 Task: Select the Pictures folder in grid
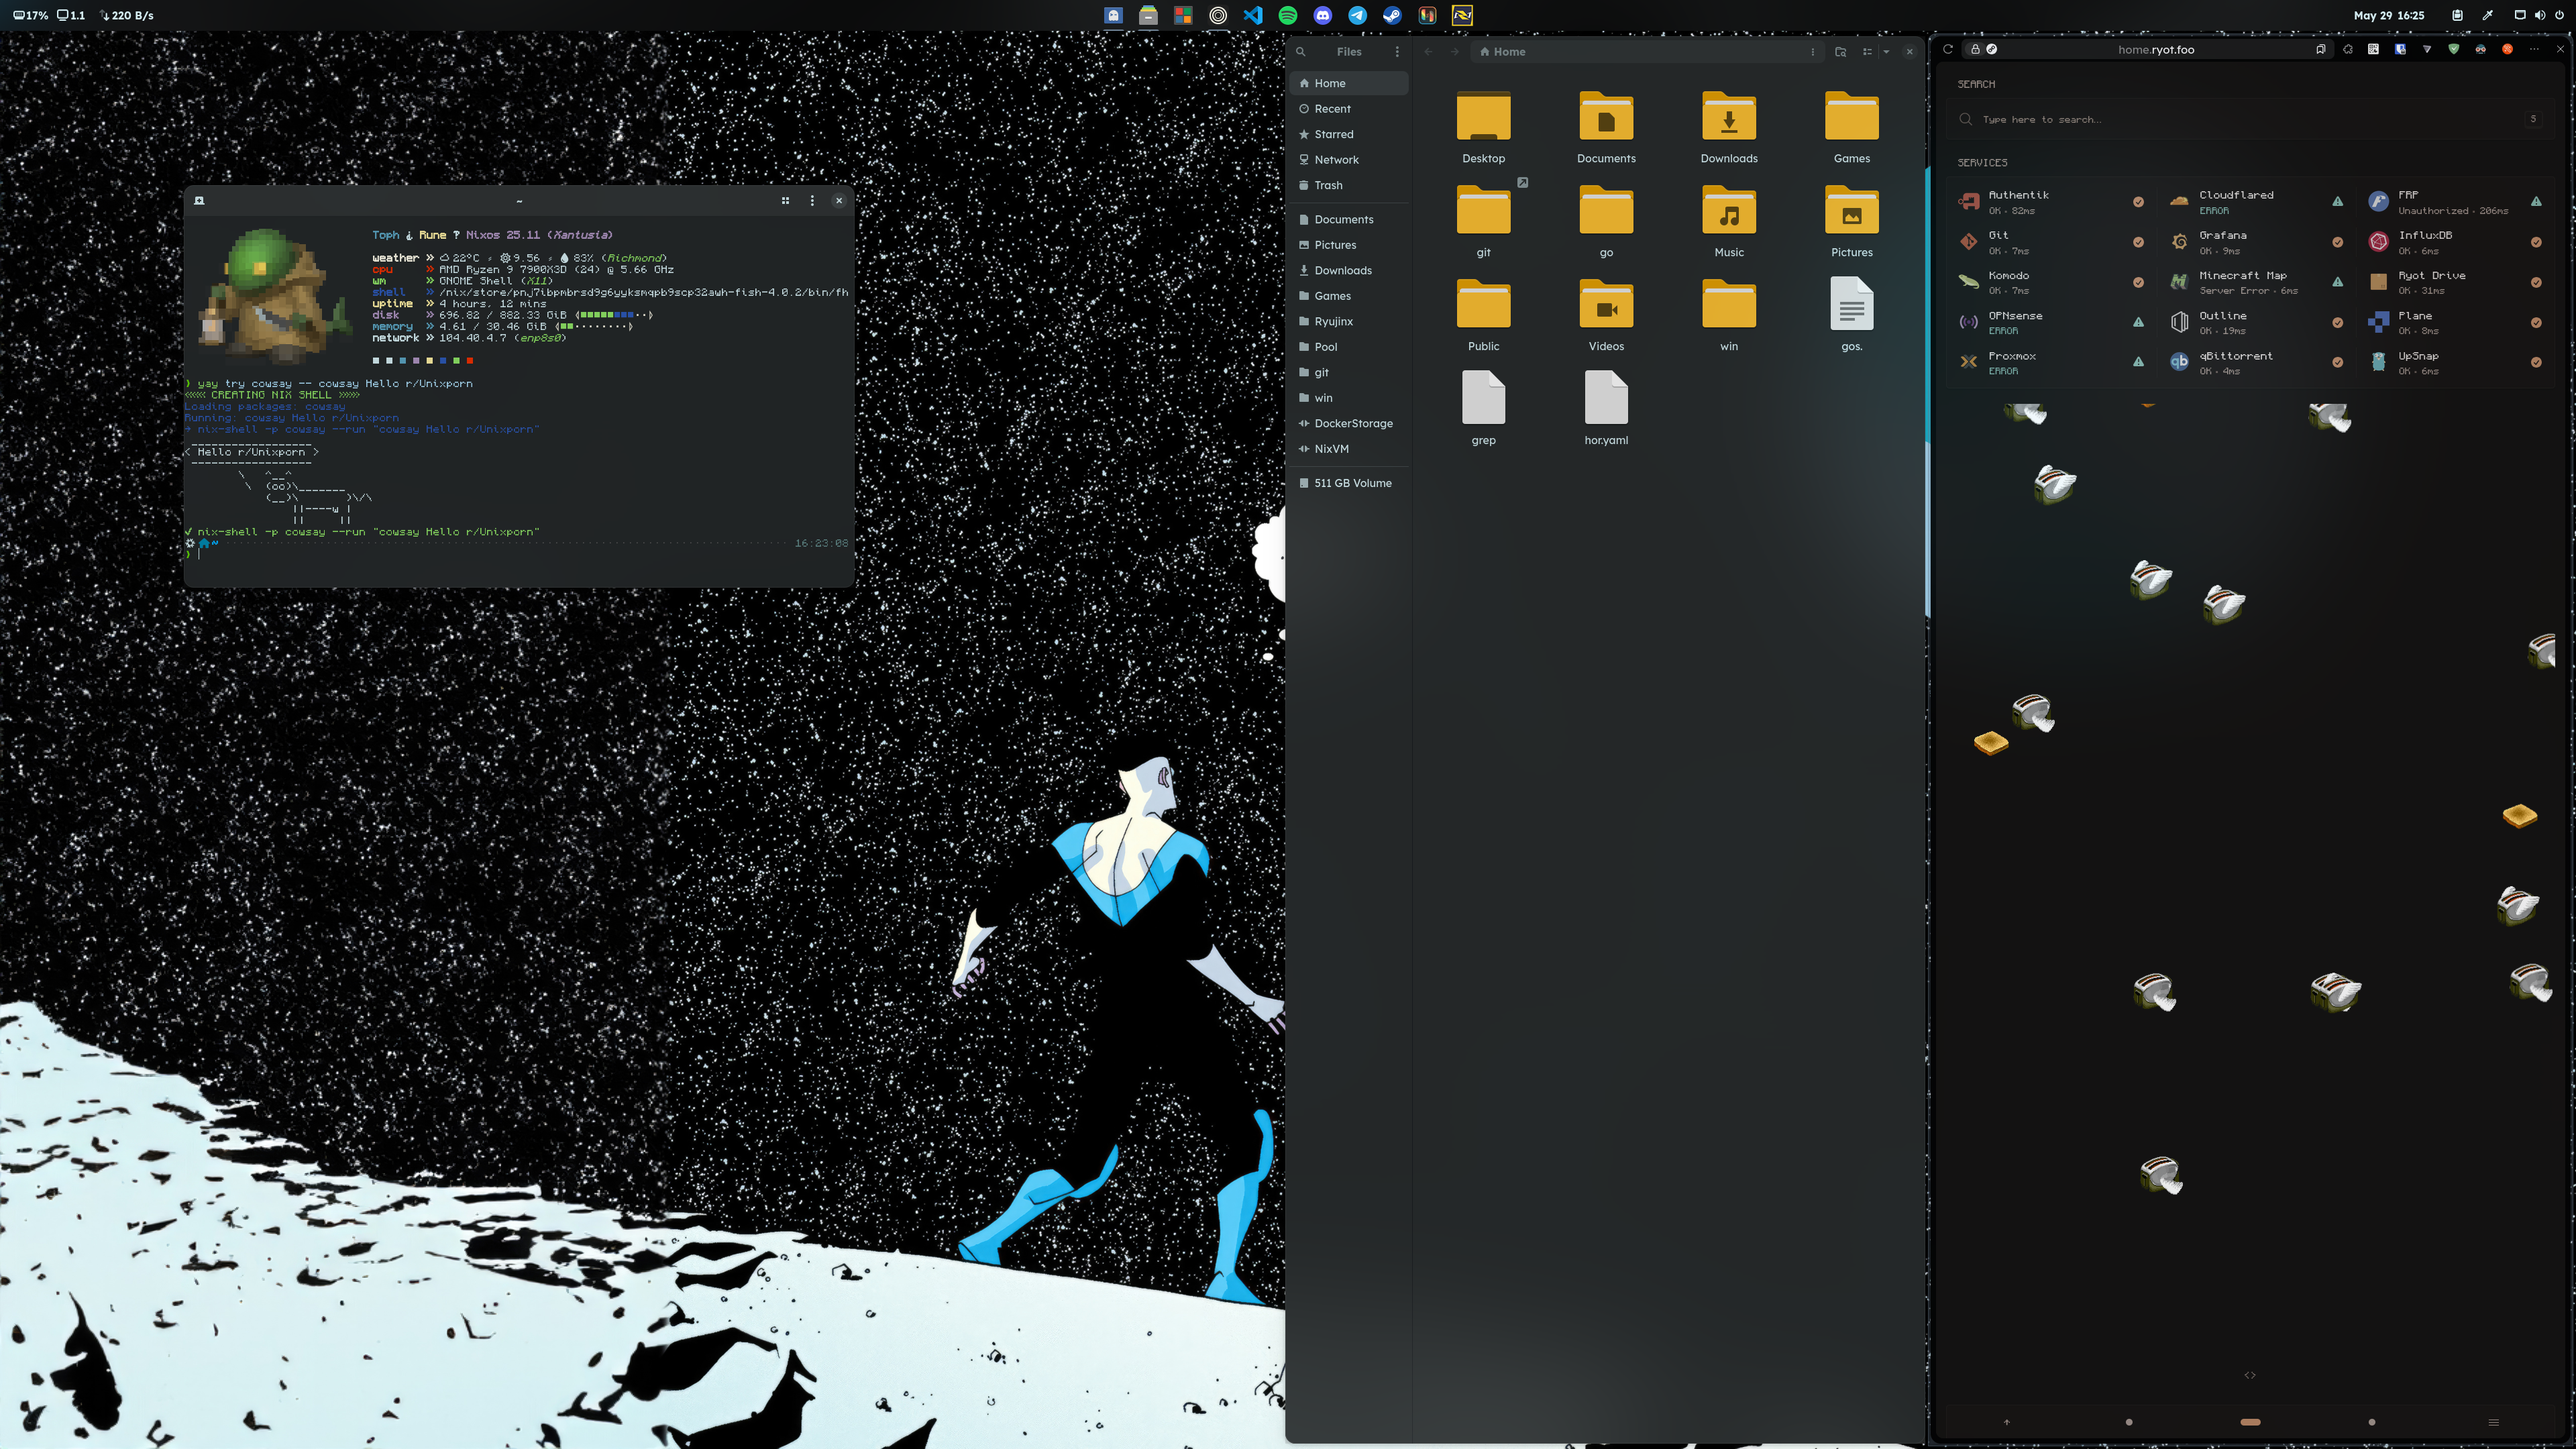coord(1852,211)
